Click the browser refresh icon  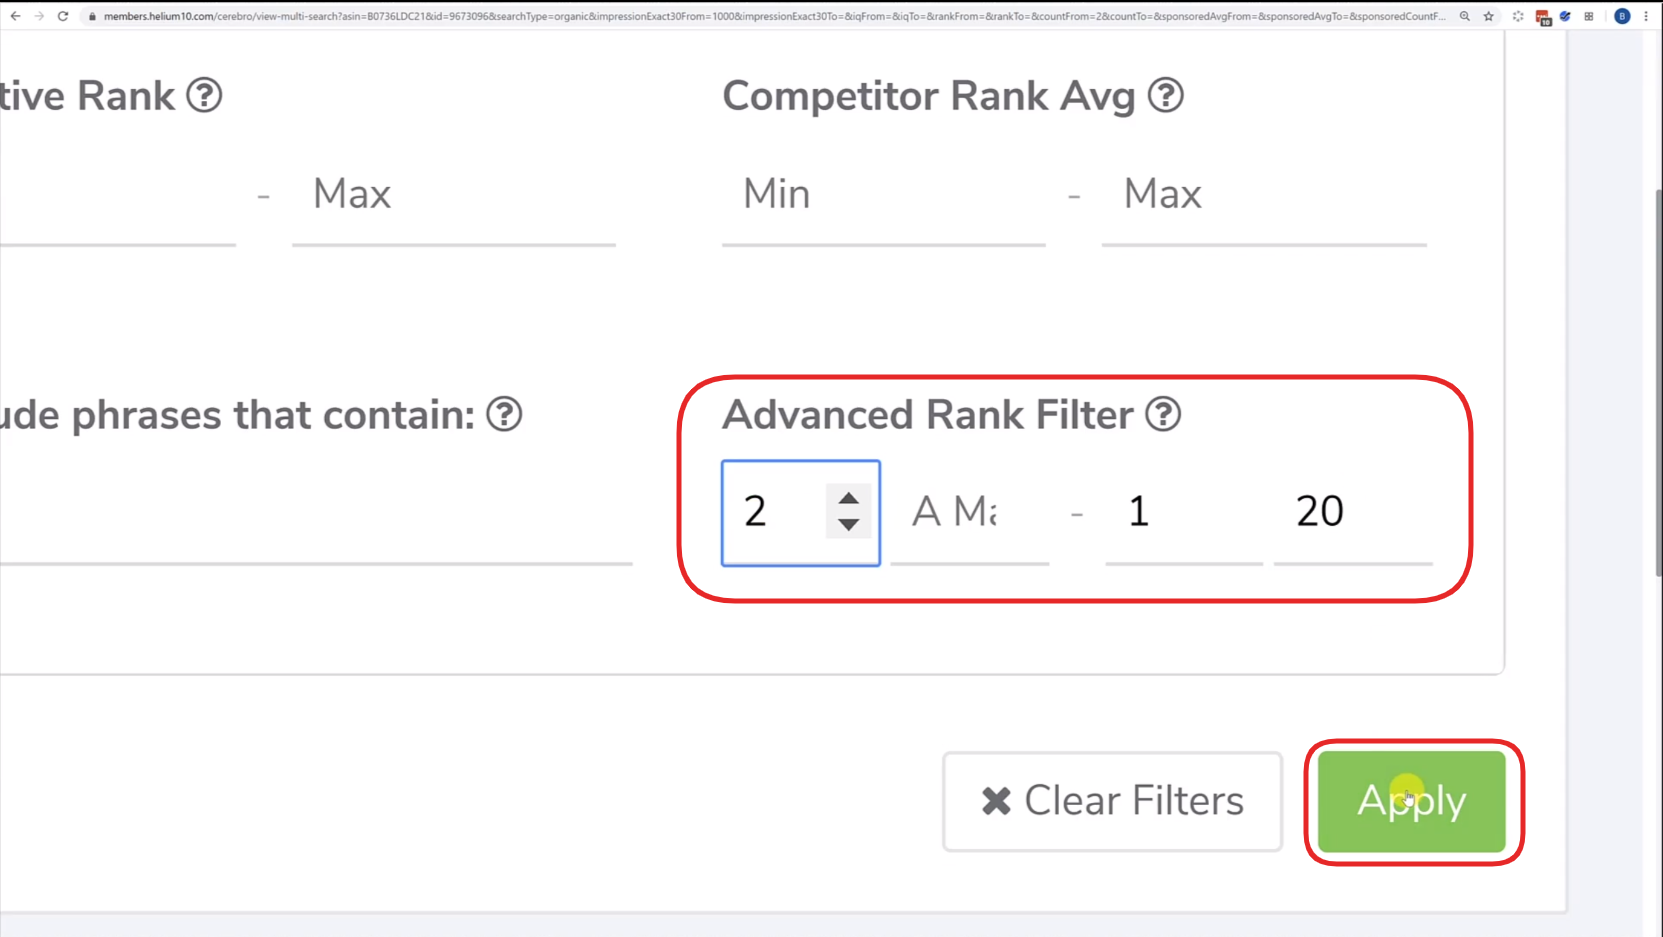62,16
